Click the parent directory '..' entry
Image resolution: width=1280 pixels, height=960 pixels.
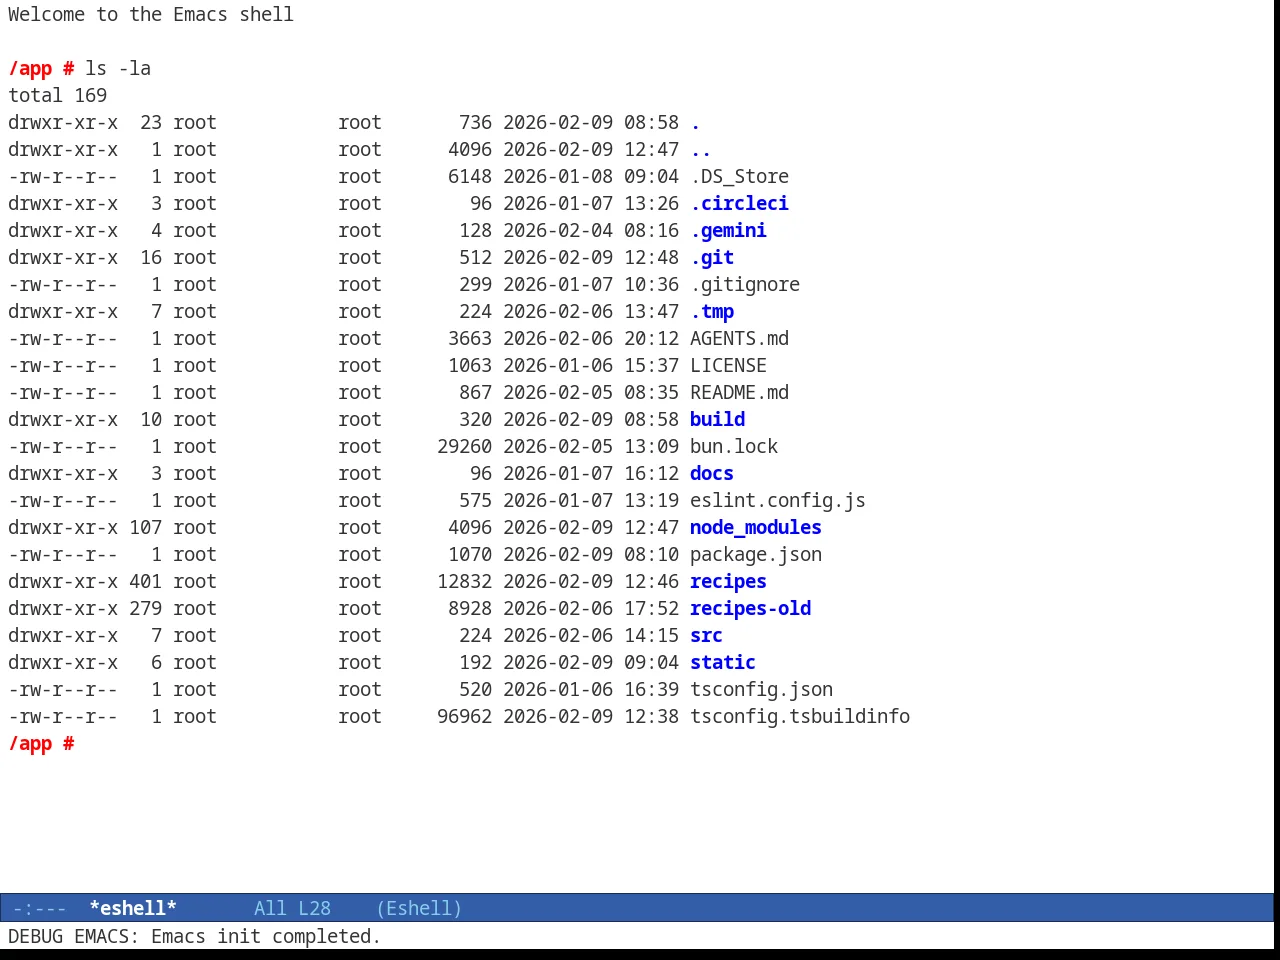click(x=701, y=153)
